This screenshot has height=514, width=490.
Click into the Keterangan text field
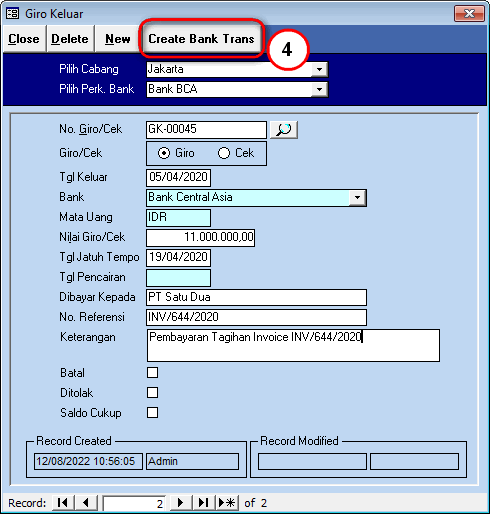[293, 345]
